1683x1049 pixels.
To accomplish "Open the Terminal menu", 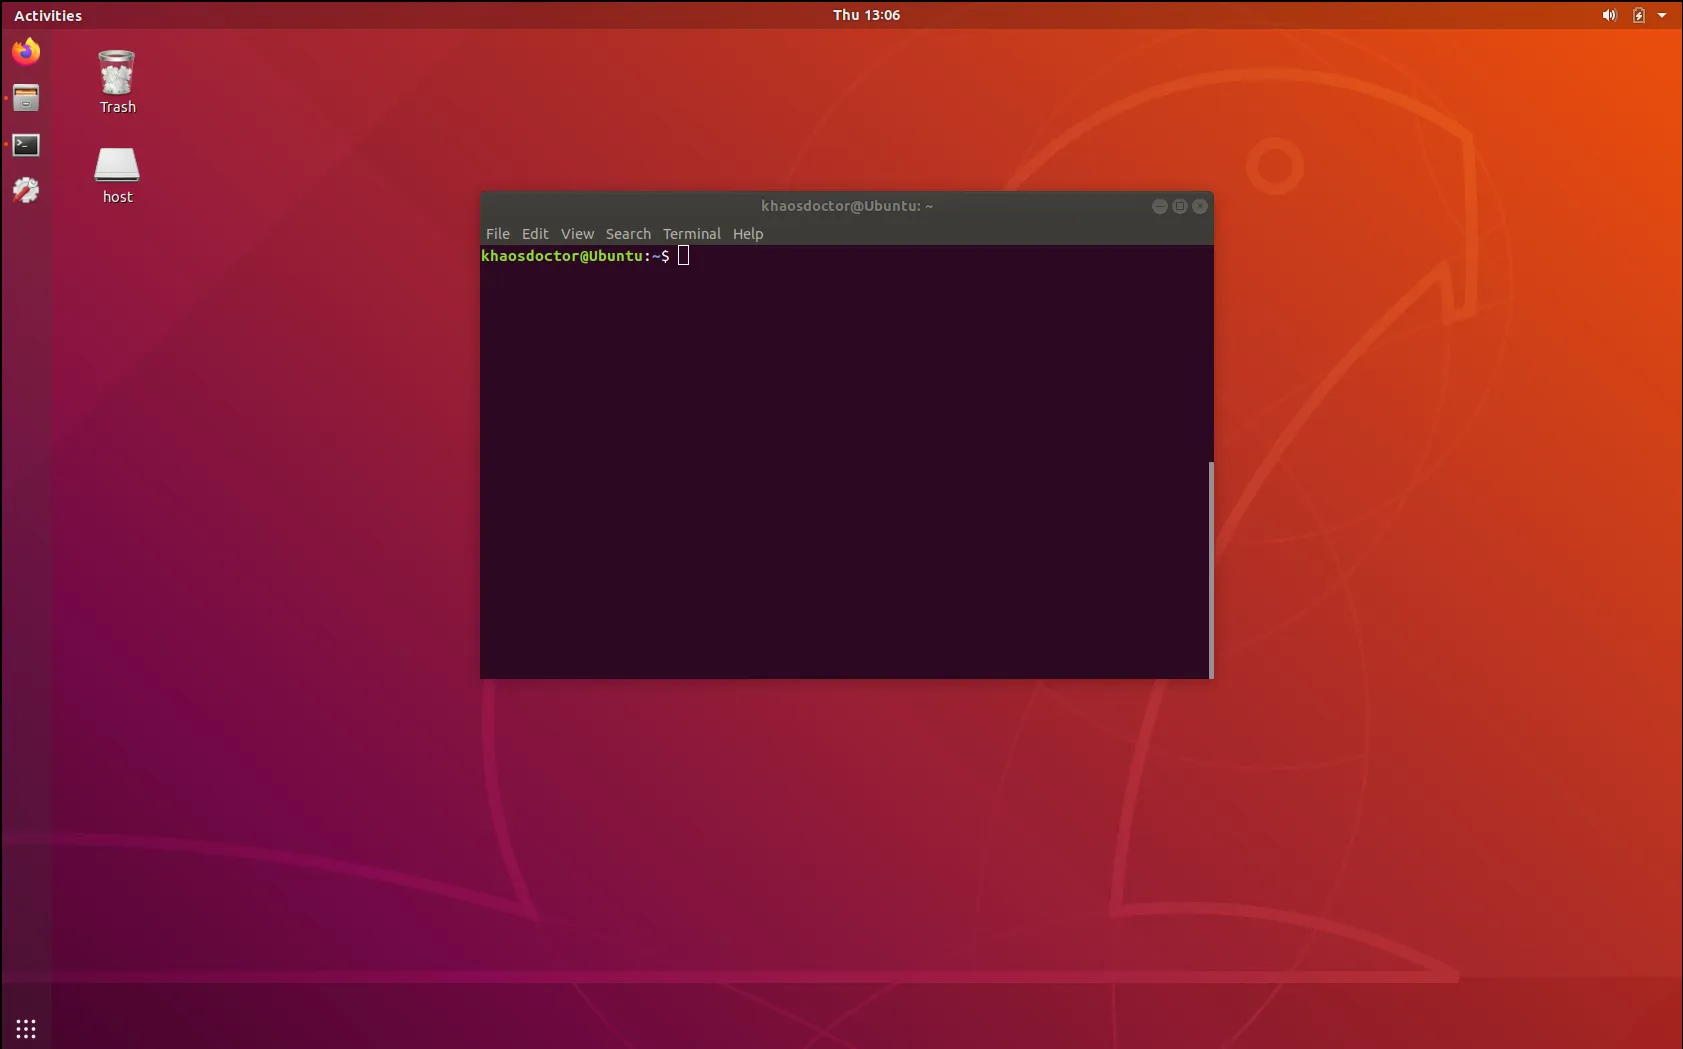I will coord(691,234).
